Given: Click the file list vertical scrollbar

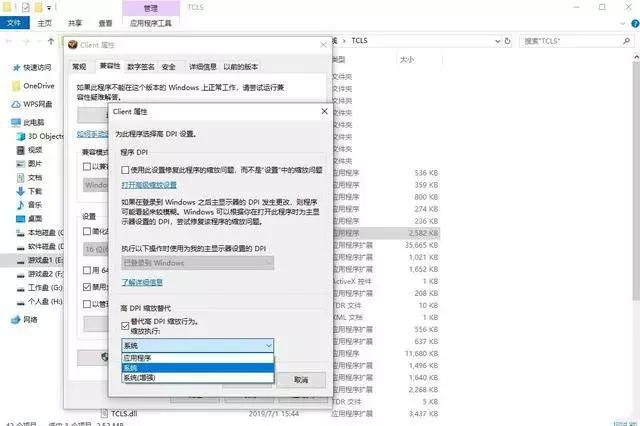Looking at the screenshot, I should (x=636, y=180).
